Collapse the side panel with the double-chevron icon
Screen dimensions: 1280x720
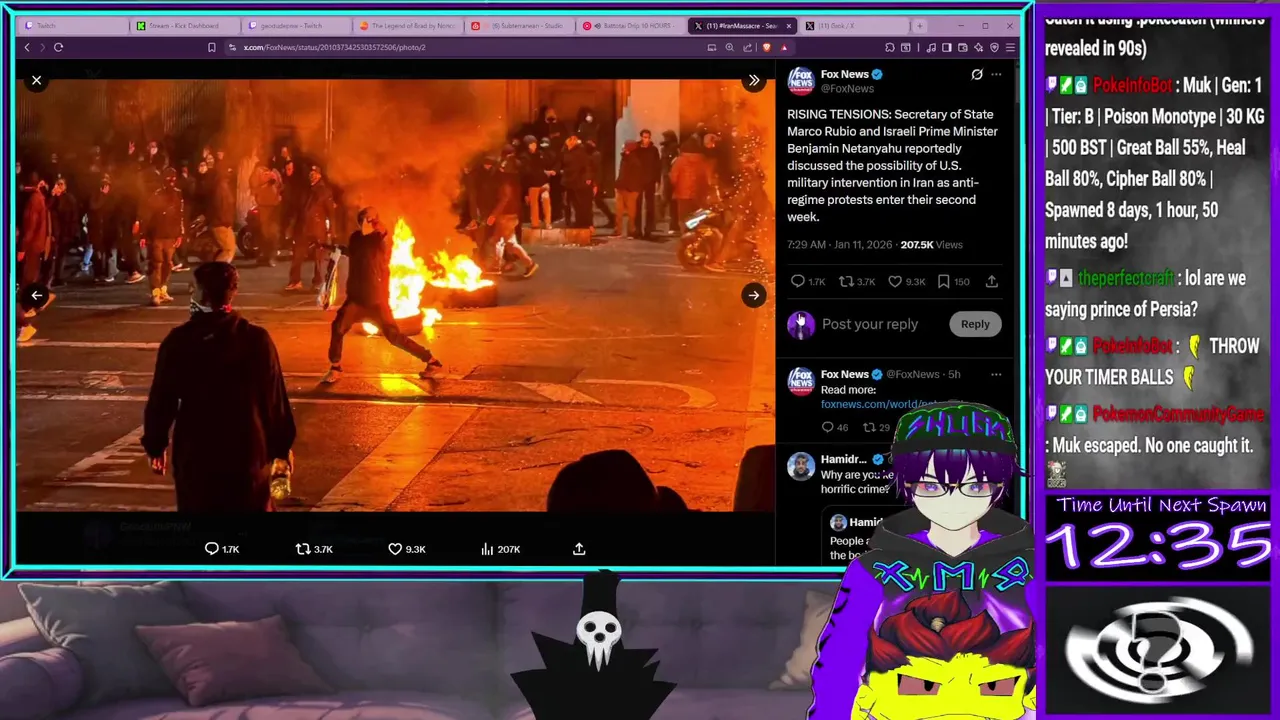[x=754, y=80]
